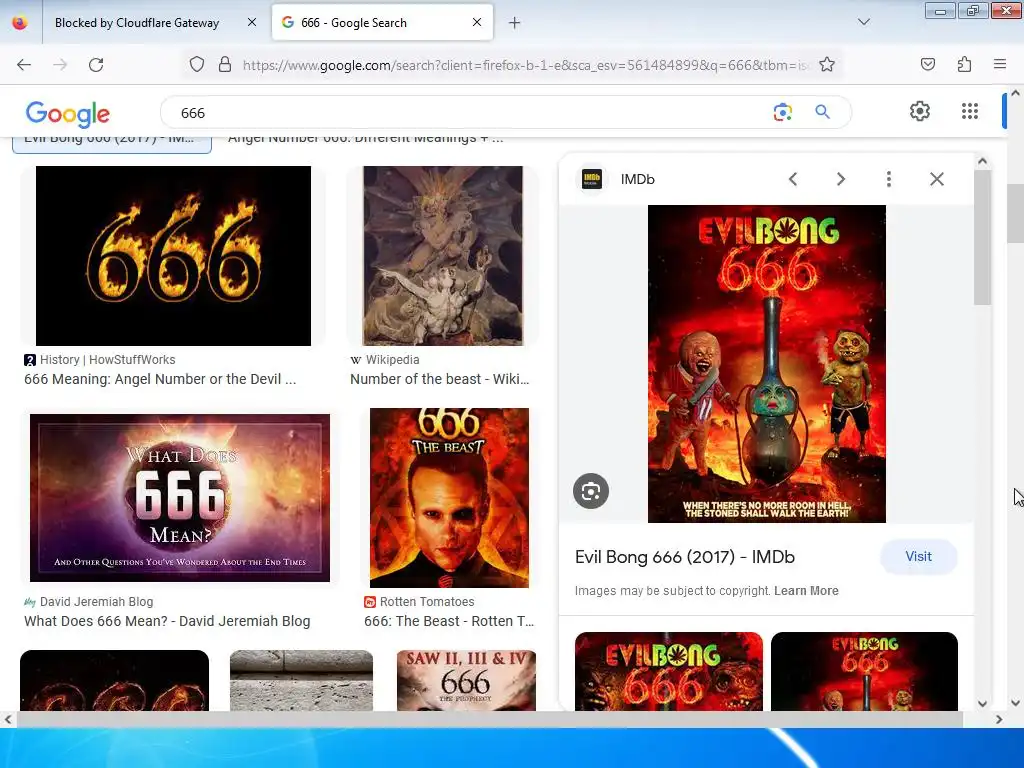
Task: Click page vertical scroll down arrow
Action: (1015, 703)
